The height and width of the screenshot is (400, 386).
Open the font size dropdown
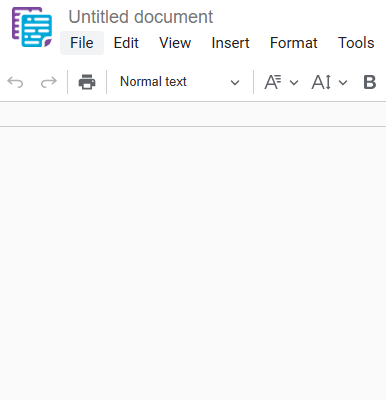click(x=329, y=82)
